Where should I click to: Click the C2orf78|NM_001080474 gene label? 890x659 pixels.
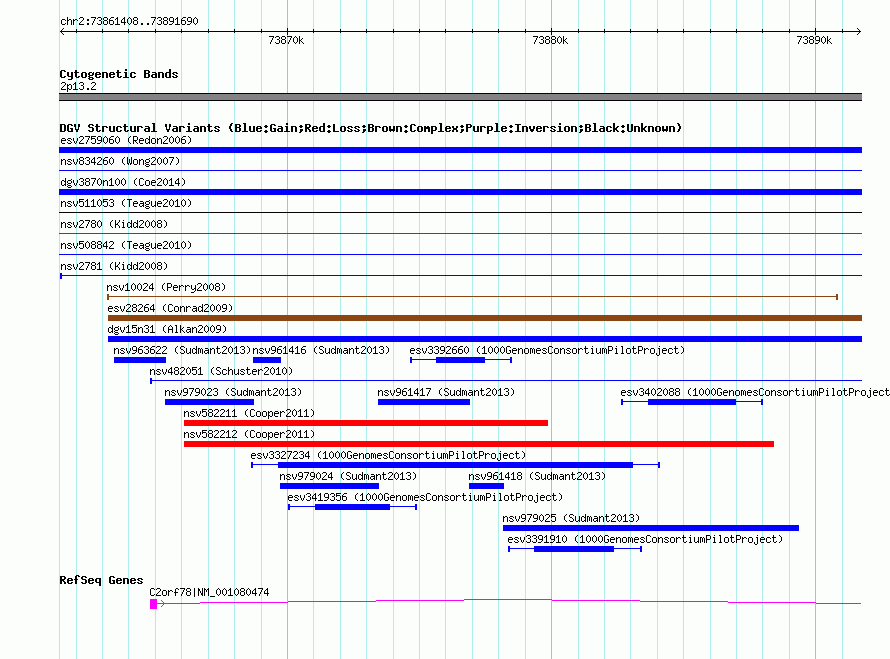click(x=209, y=593)
